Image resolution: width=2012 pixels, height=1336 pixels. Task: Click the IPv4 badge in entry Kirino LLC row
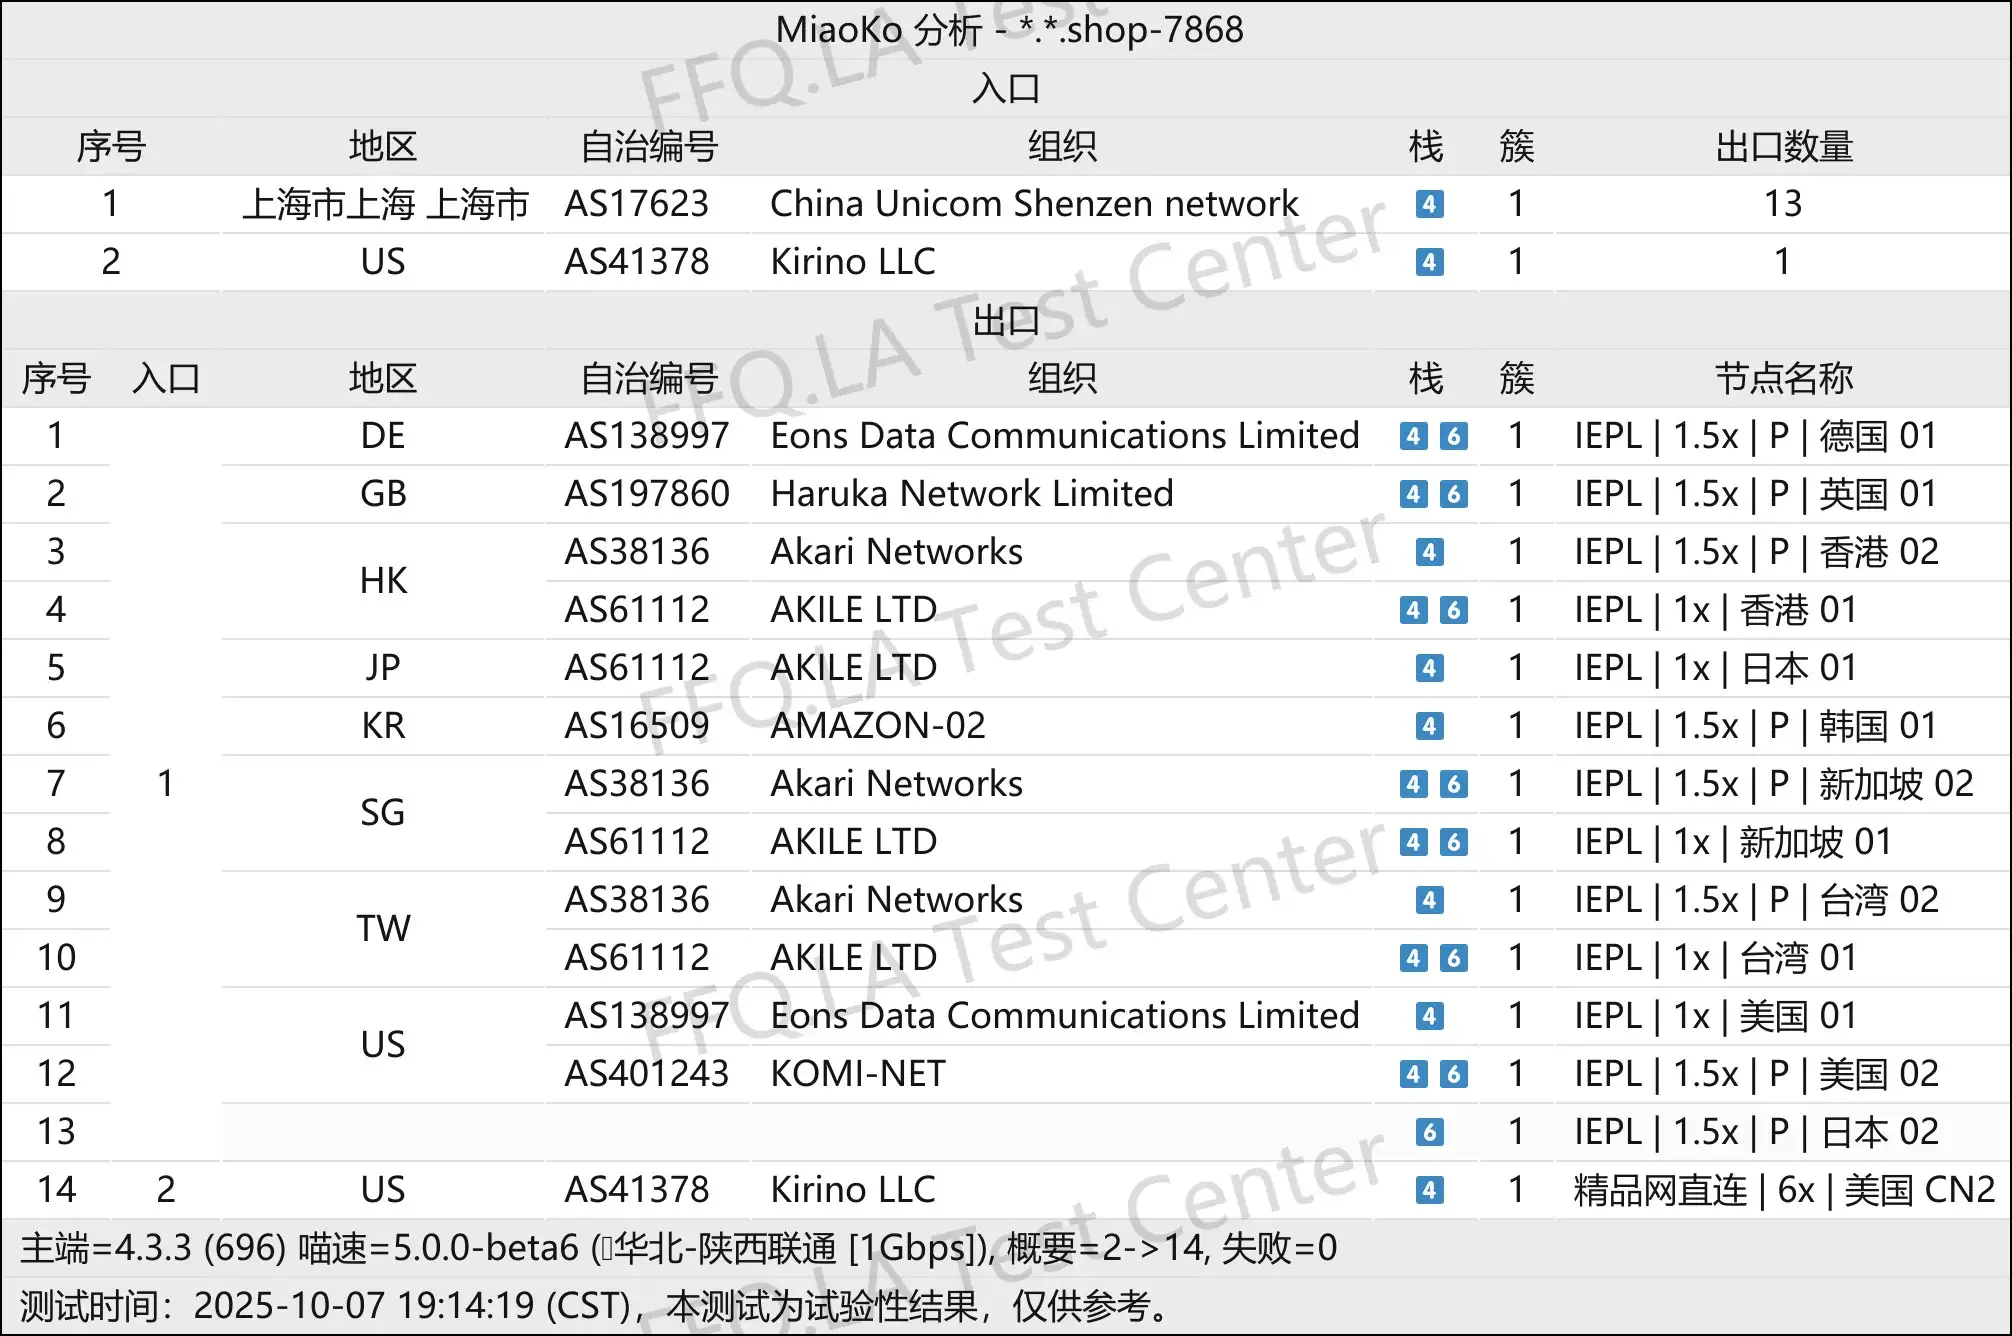point(1429,262)
